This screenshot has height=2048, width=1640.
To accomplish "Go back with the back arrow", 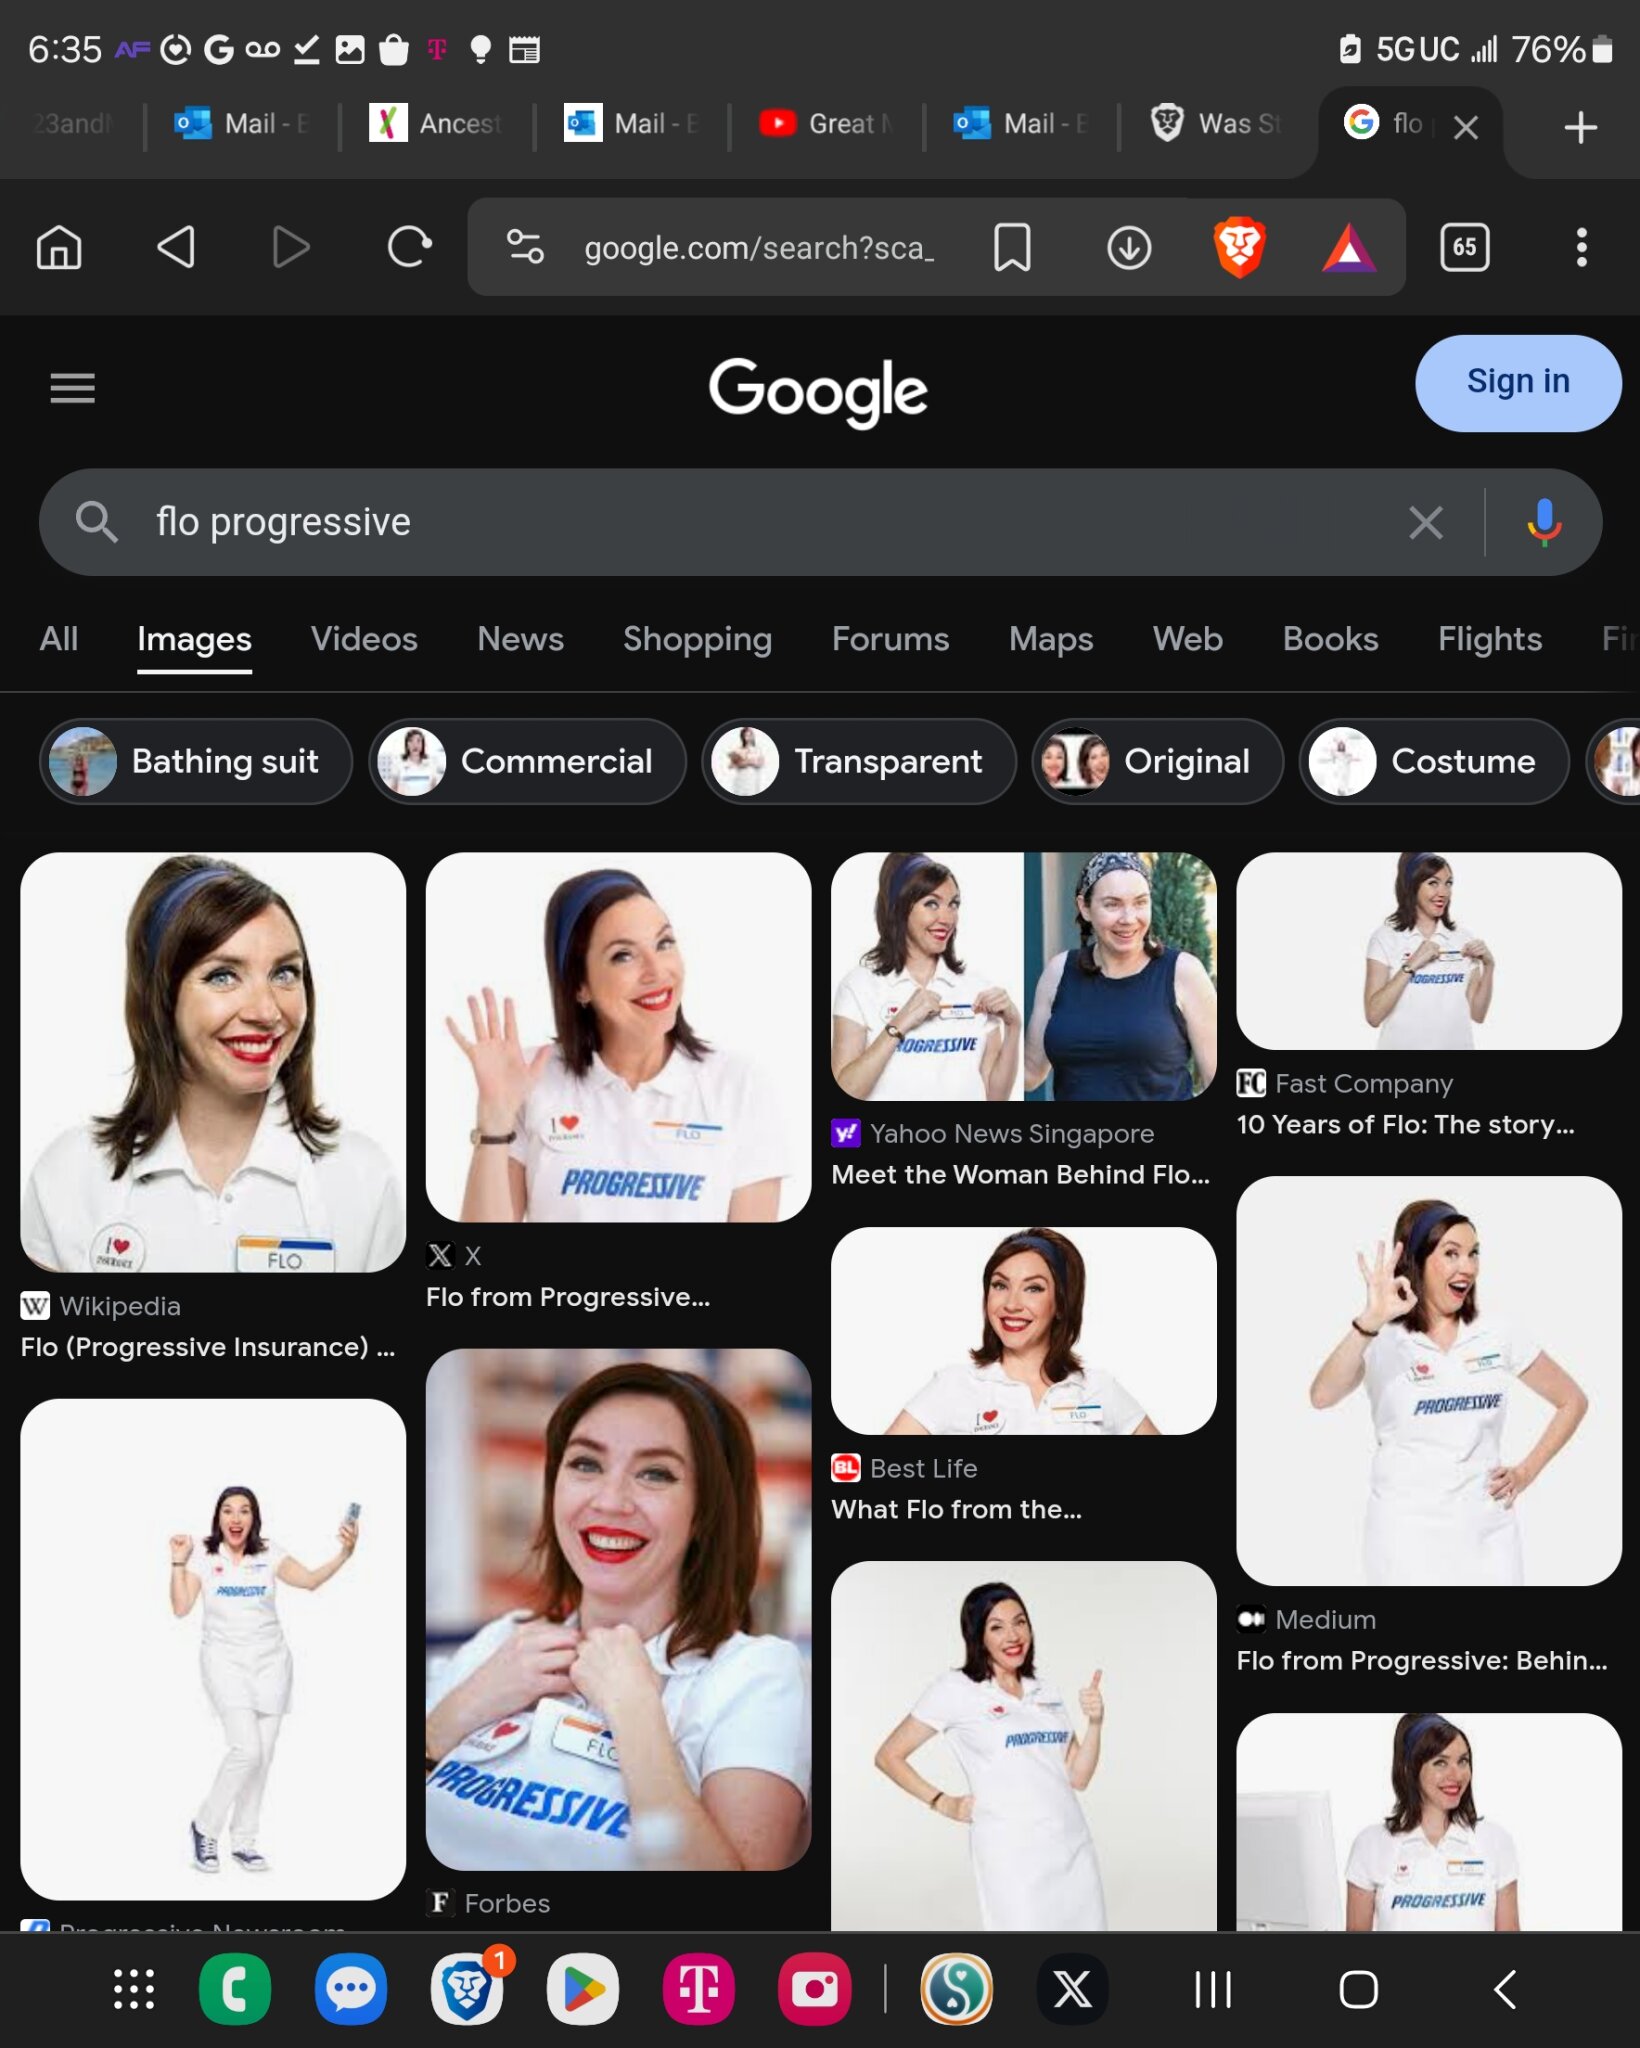I will pyautogui.click(x=176, y=247).
